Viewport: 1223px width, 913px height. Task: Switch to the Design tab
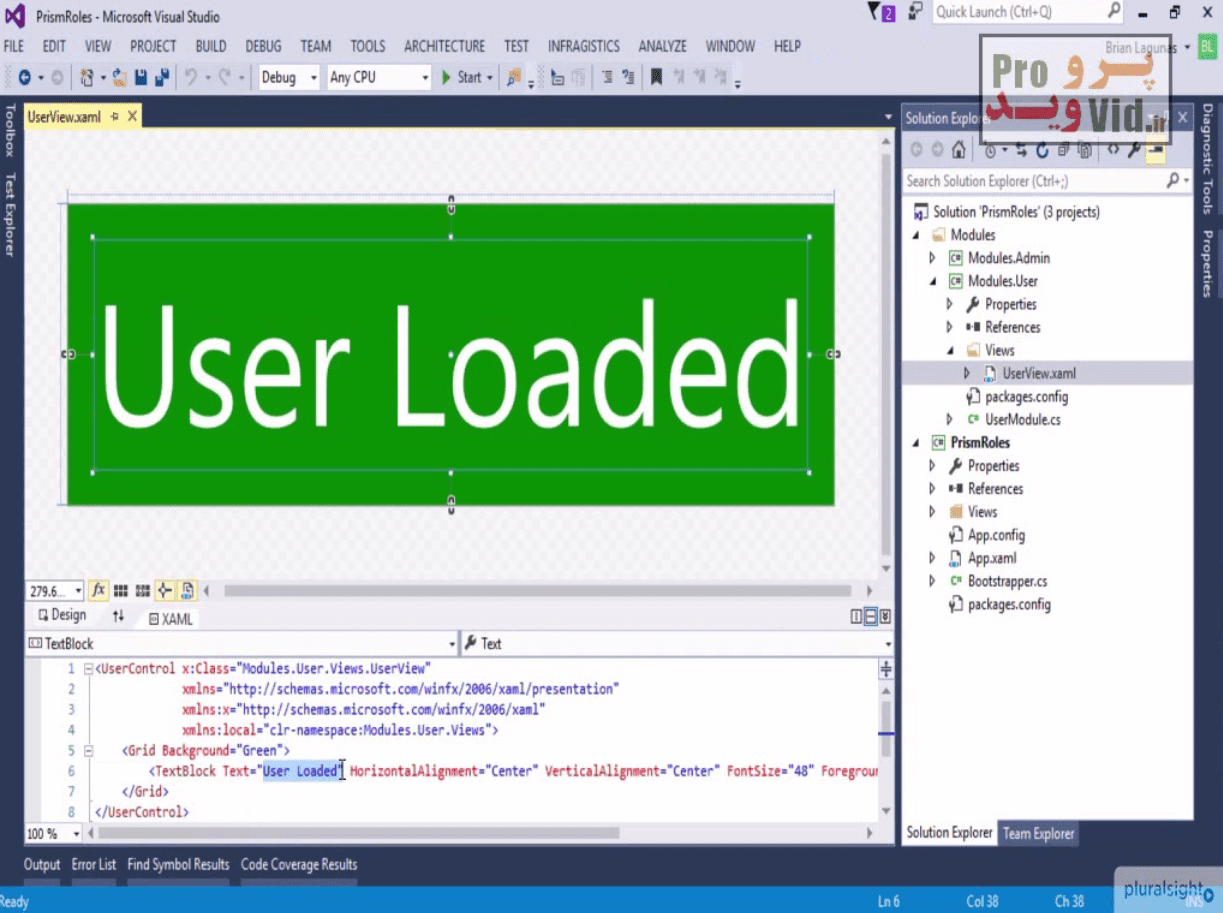[x=62, y=615]
